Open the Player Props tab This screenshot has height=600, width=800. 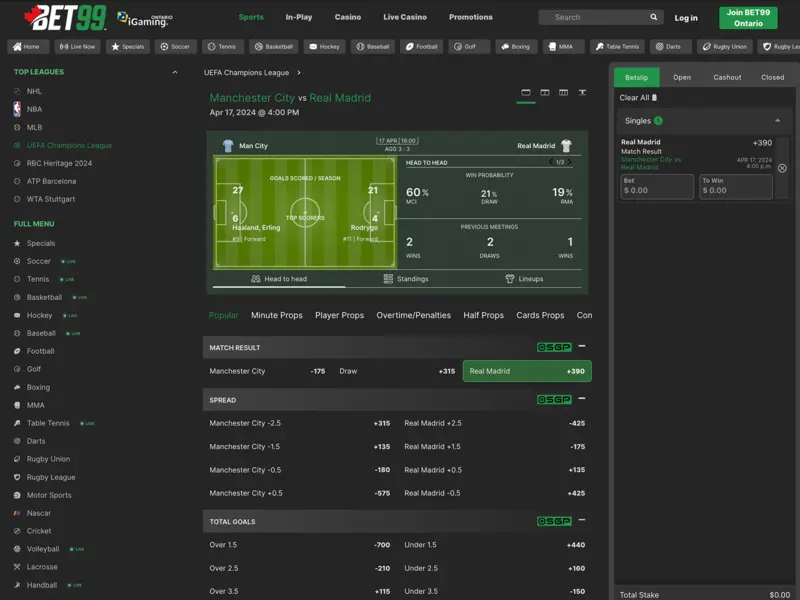[x=339, y=315]
